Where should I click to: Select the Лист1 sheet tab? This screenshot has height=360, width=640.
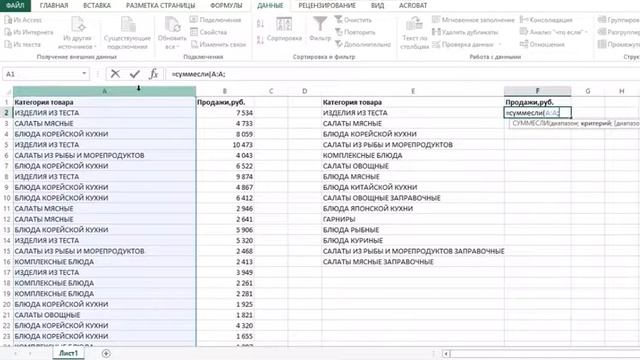[x=68, y=353]
